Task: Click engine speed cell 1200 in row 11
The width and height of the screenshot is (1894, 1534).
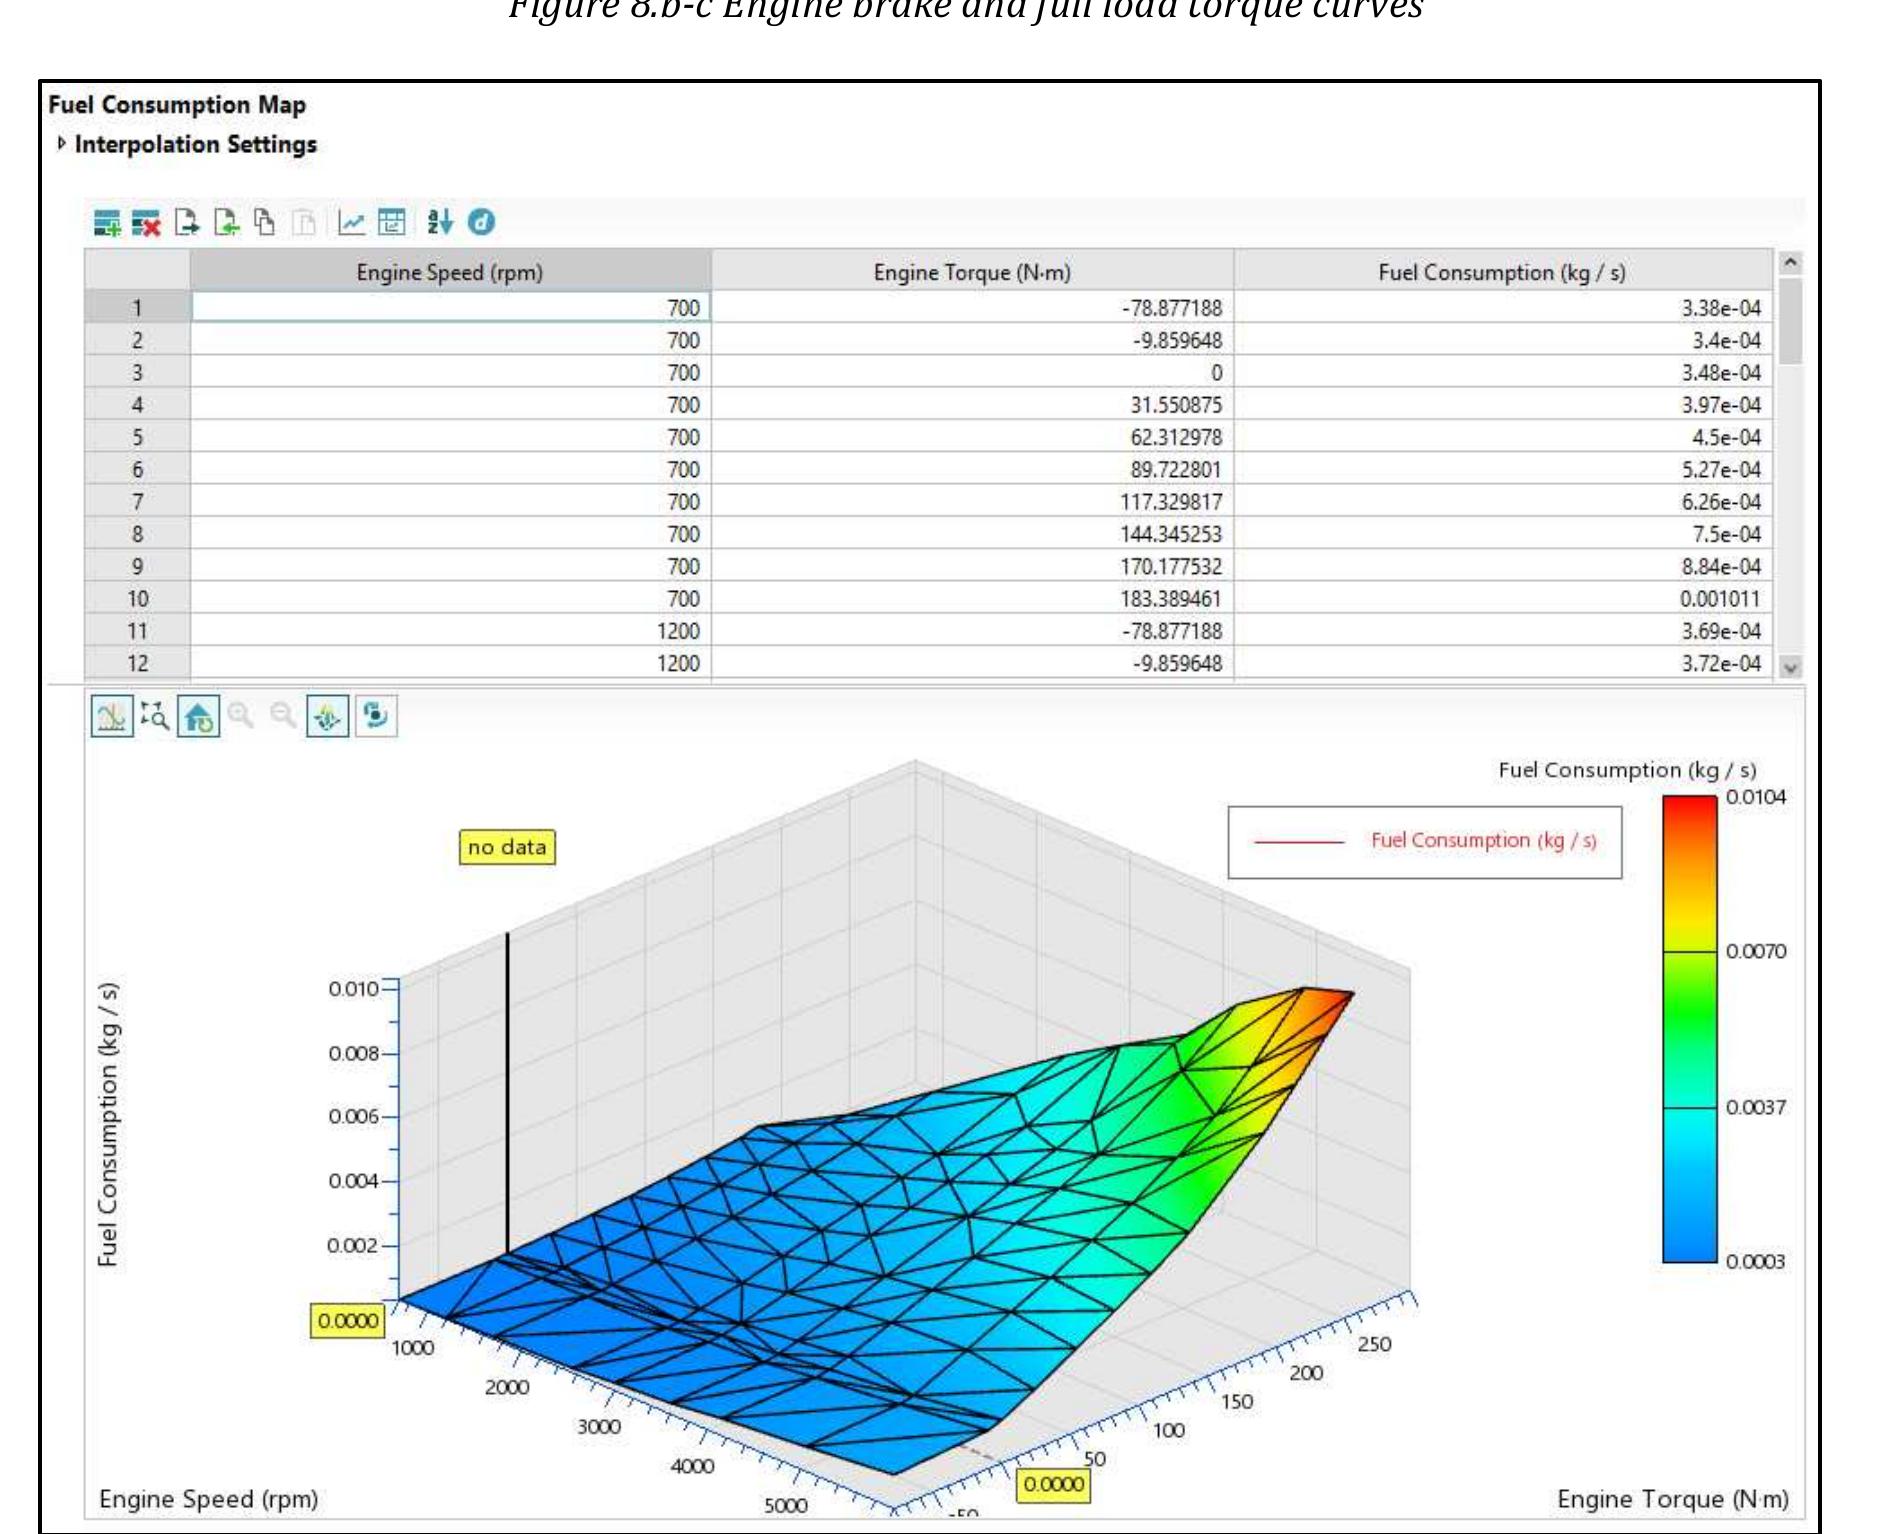Action: pos(450,631)
